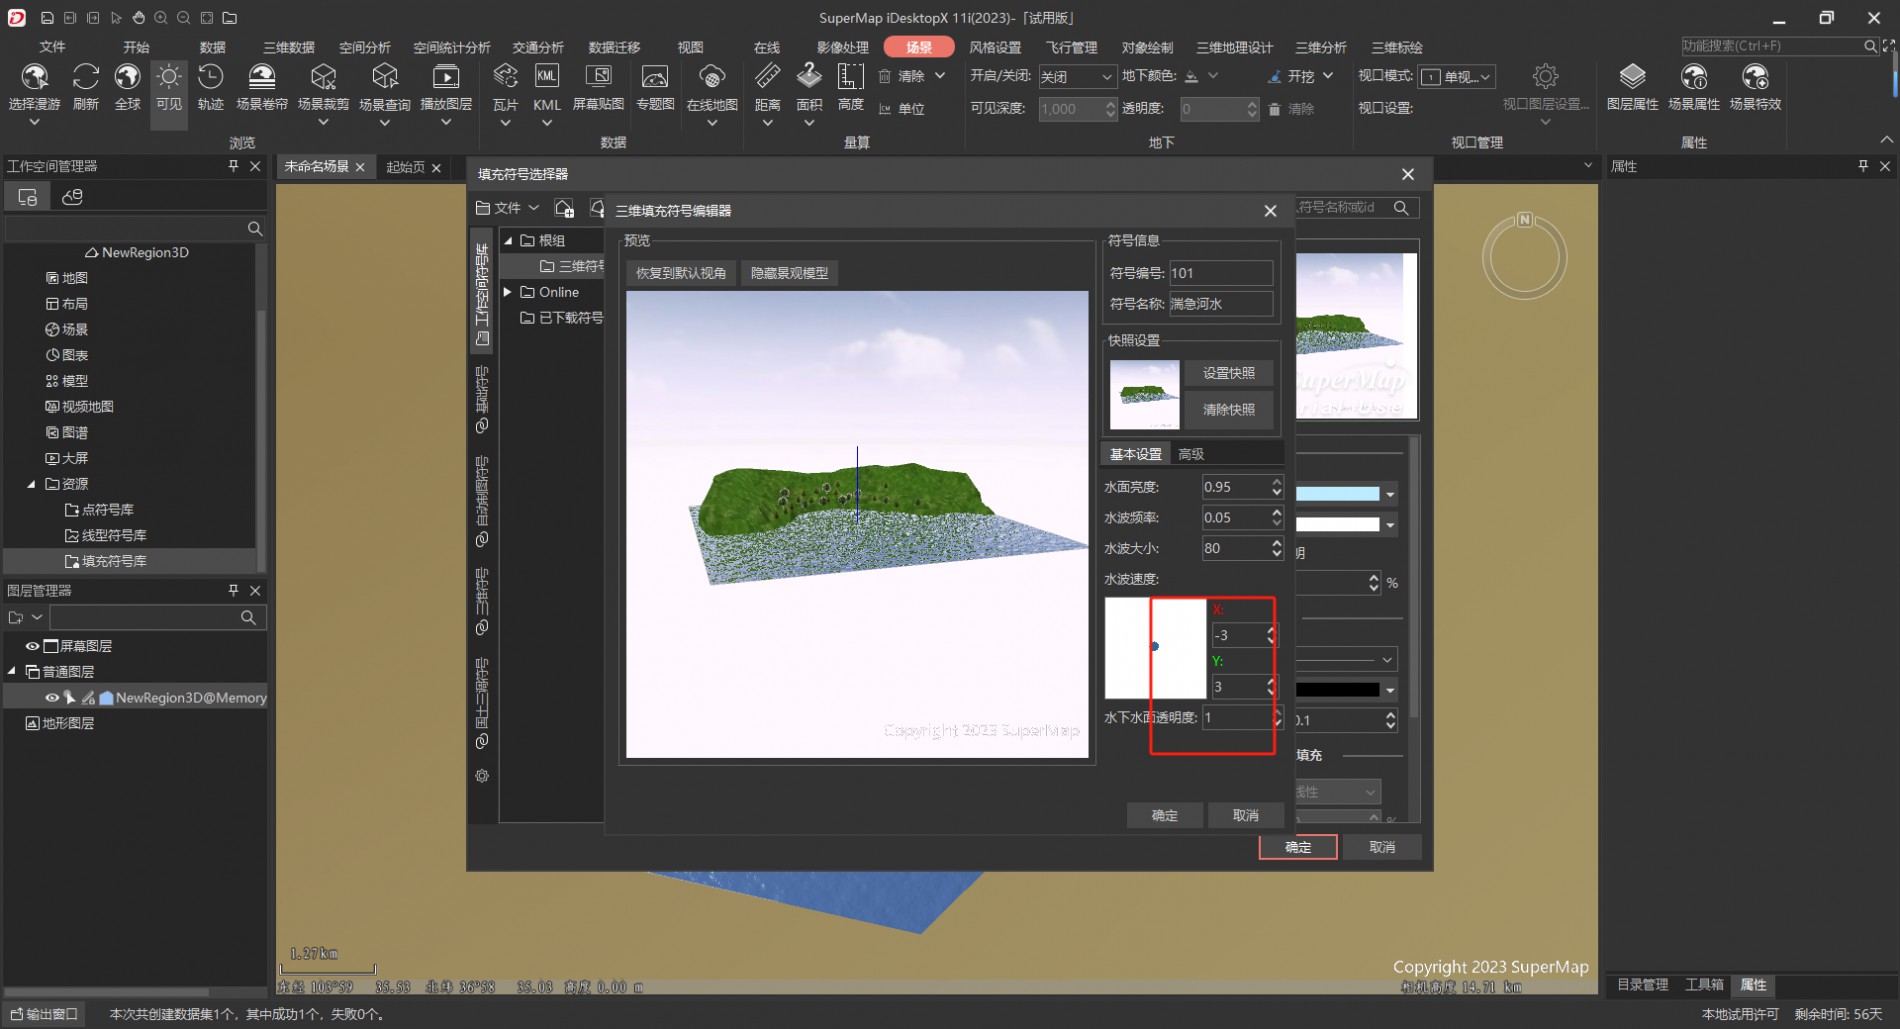Image resolution: width=1900 pixels, height=1029 pixels.
Task: Open the 文件 dropdown in fill symbol selector
Action: coord(508,208)
